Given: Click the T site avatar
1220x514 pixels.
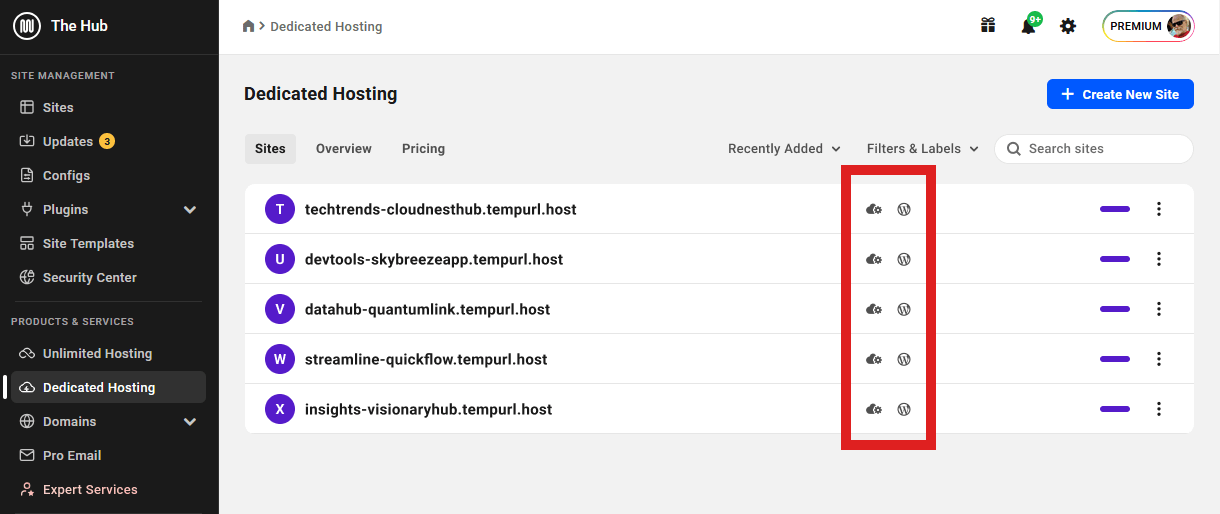Looking at the screenshot, I should click(280, 209).
